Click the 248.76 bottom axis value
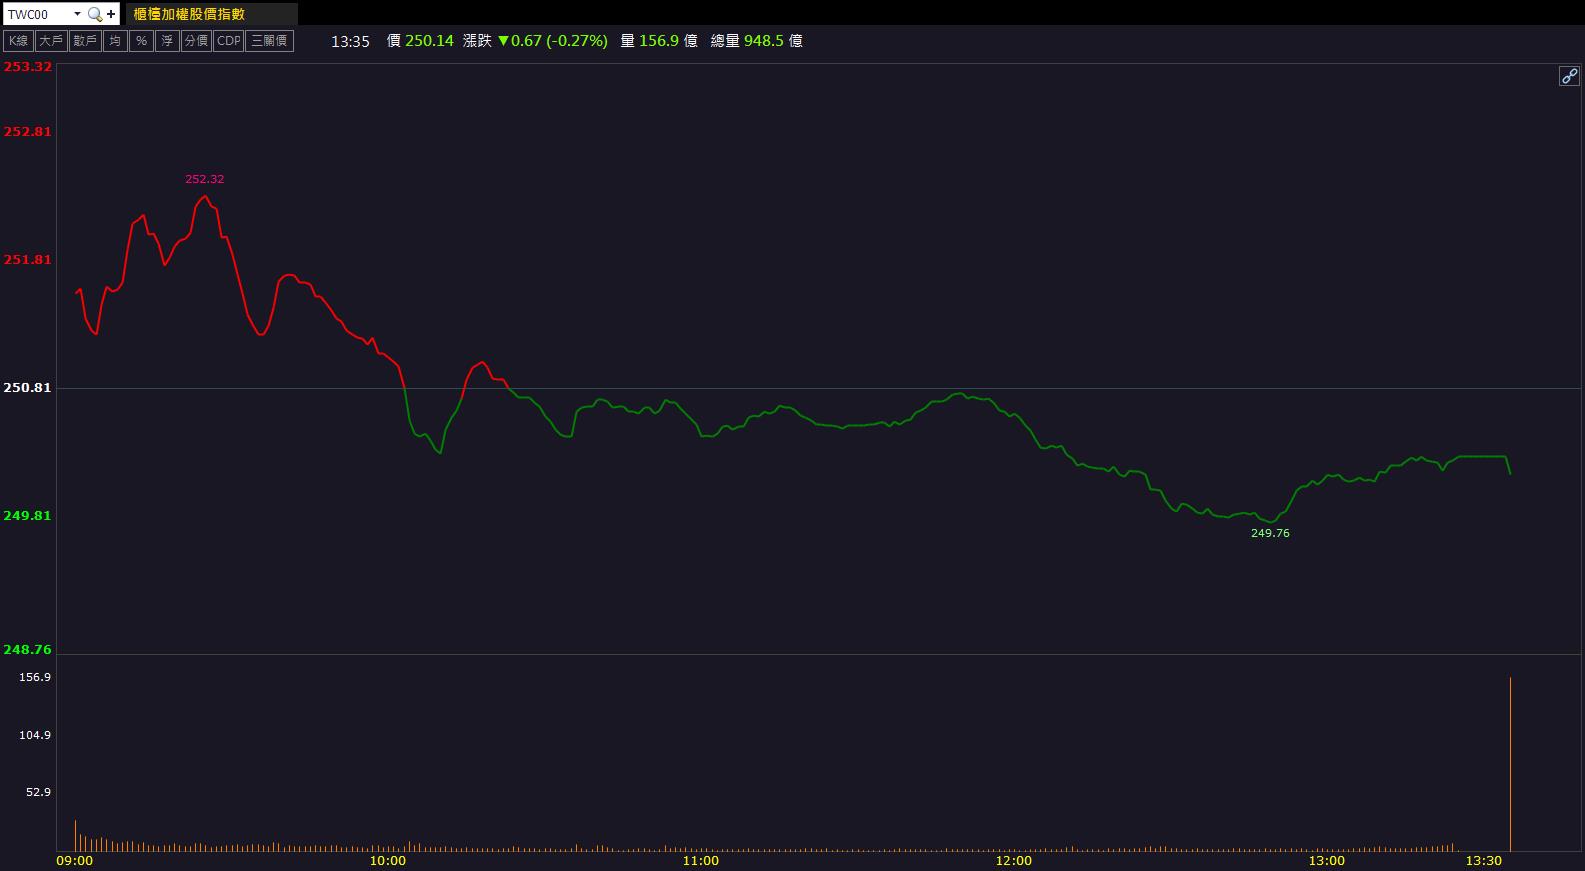Viewport: 1585px width, 871px height. (28, 649)
